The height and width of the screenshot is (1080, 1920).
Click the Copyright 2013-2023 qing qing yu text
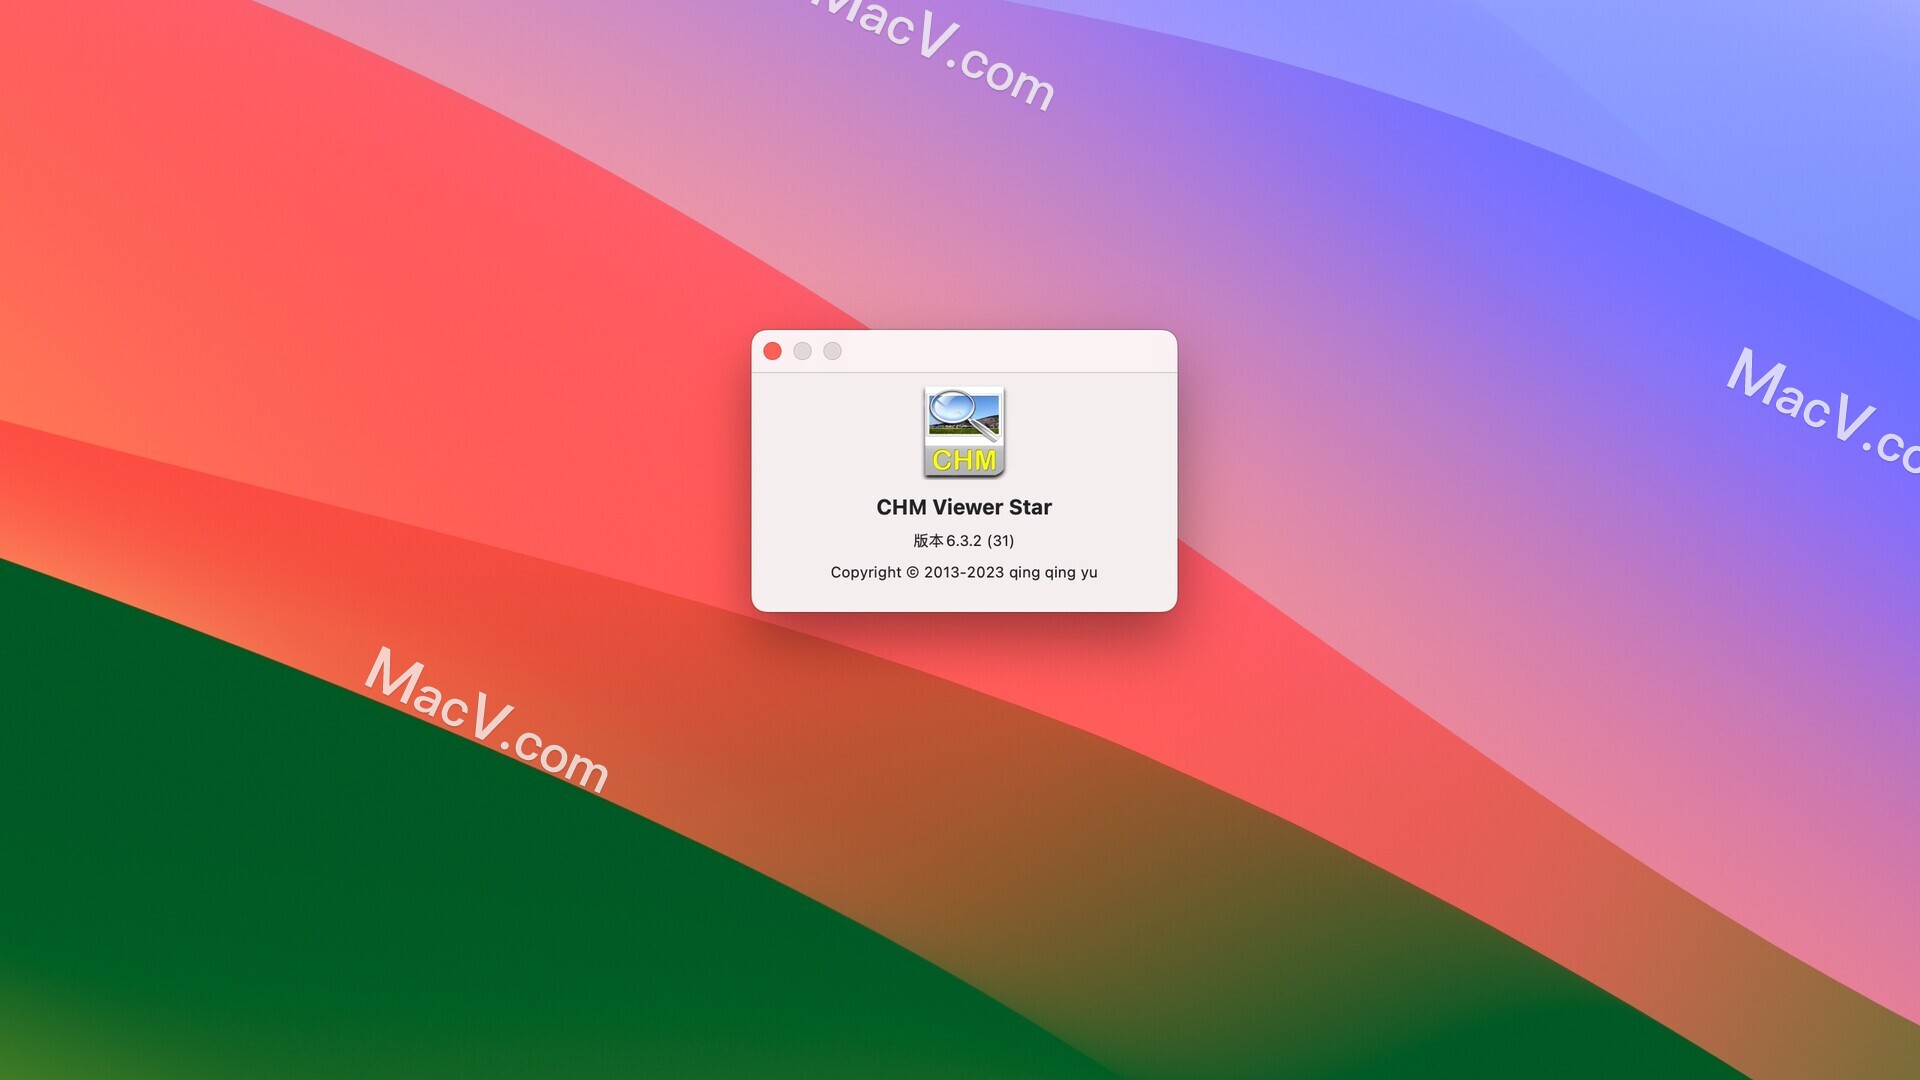pos(964,572)
